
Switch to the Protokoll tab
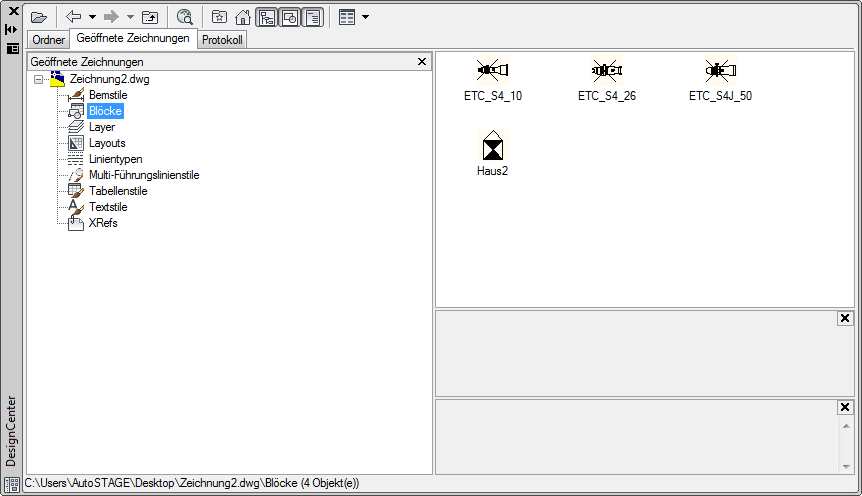(222, 40)
